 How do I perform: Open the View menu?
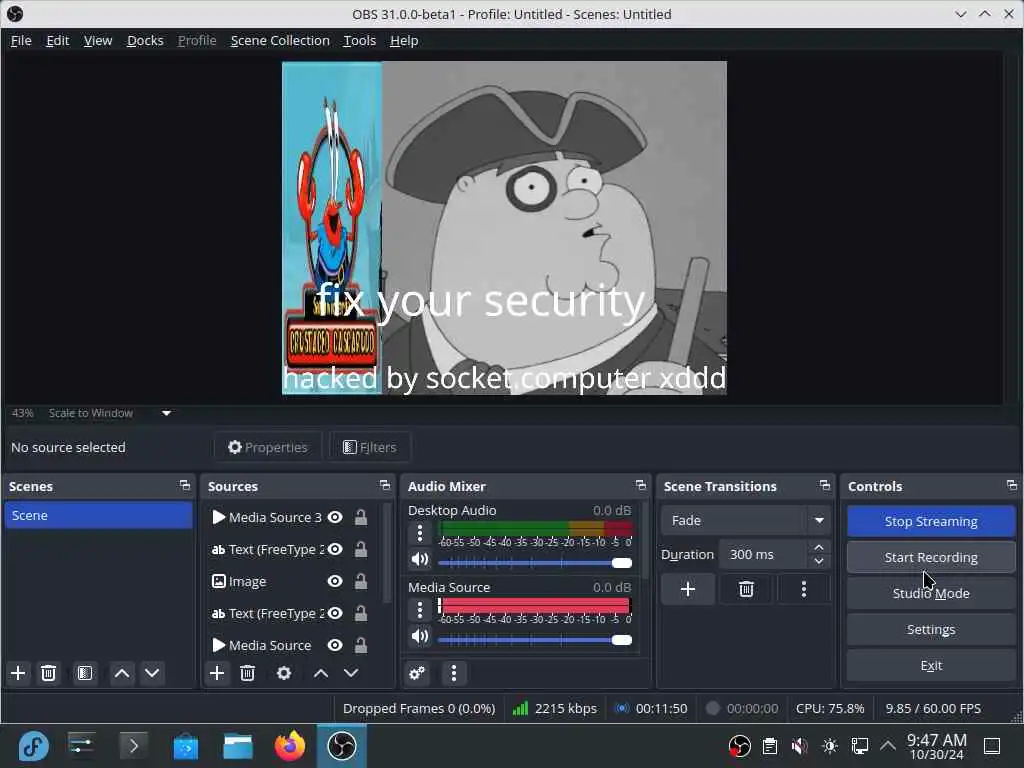(x=98, y=40)
